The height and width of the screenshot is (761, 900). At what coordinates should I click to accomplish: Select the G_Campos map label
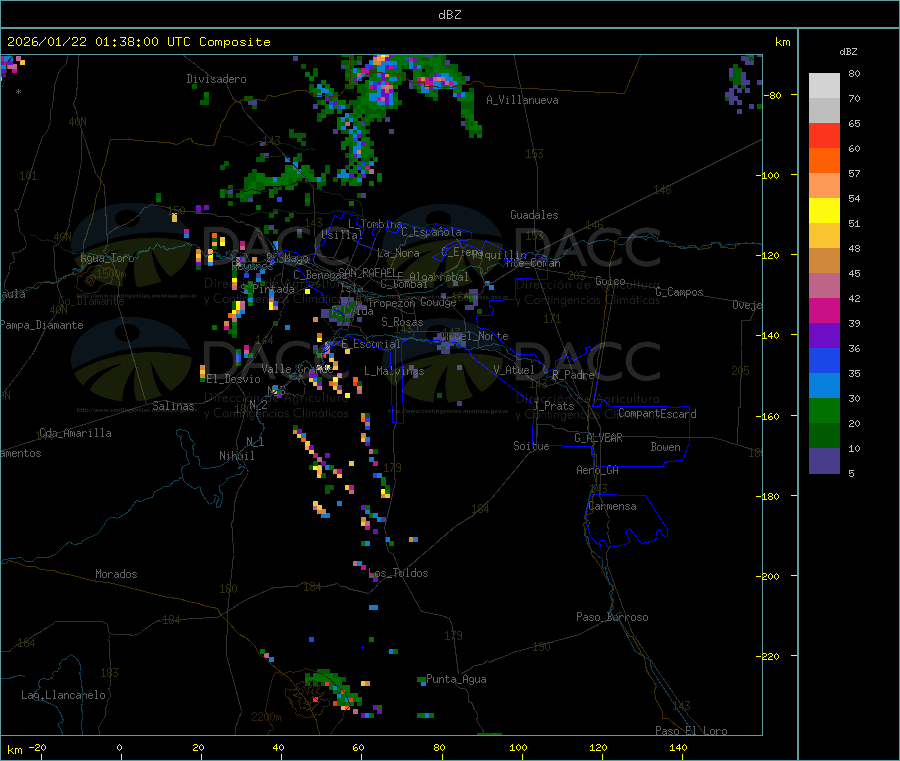pos(679,292)
